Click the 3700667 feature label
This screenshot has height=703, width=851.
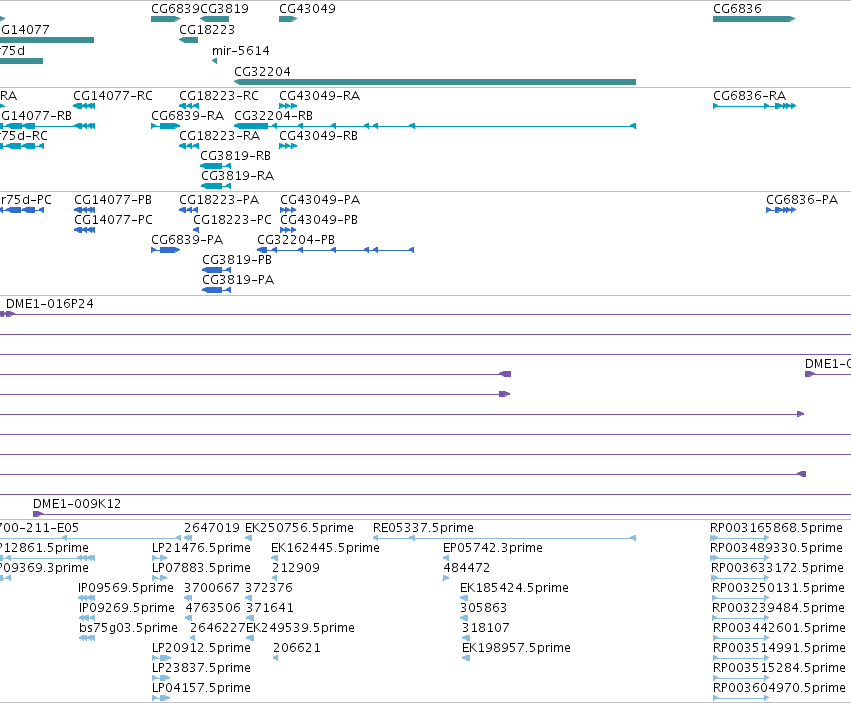click(x=212, y=588)
